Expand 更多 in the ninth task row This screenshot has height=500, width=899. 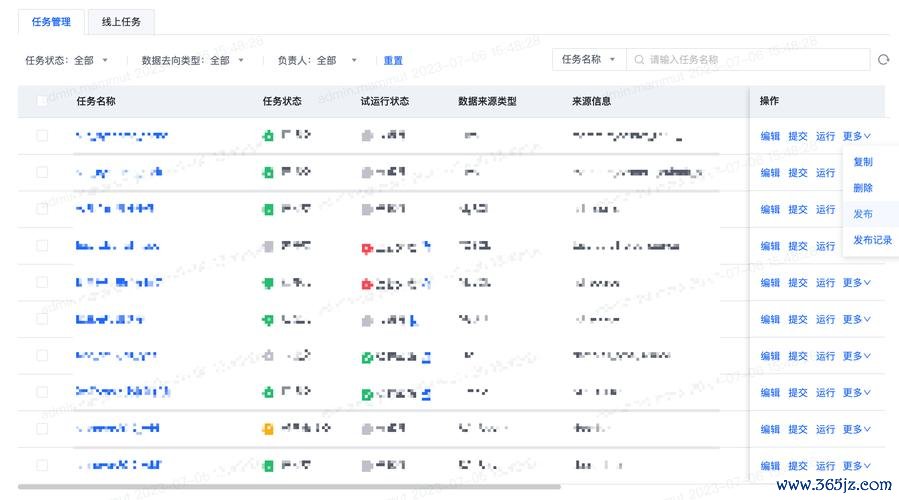(x=857, y=429)
